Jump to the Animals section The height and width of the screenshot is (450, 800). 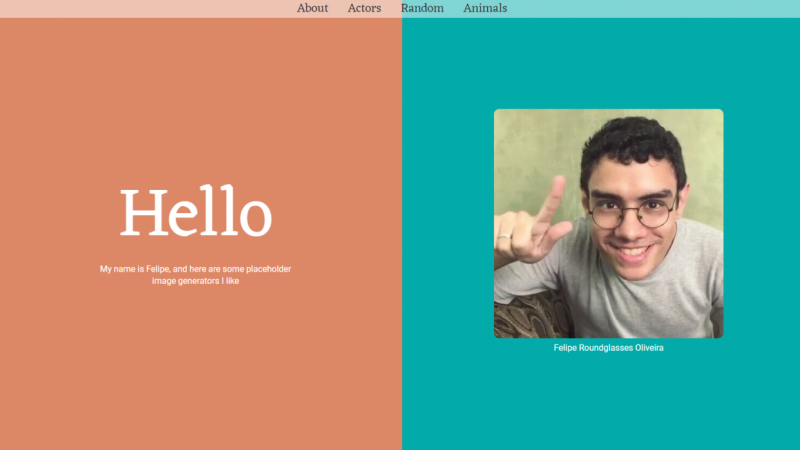(485, 8)
